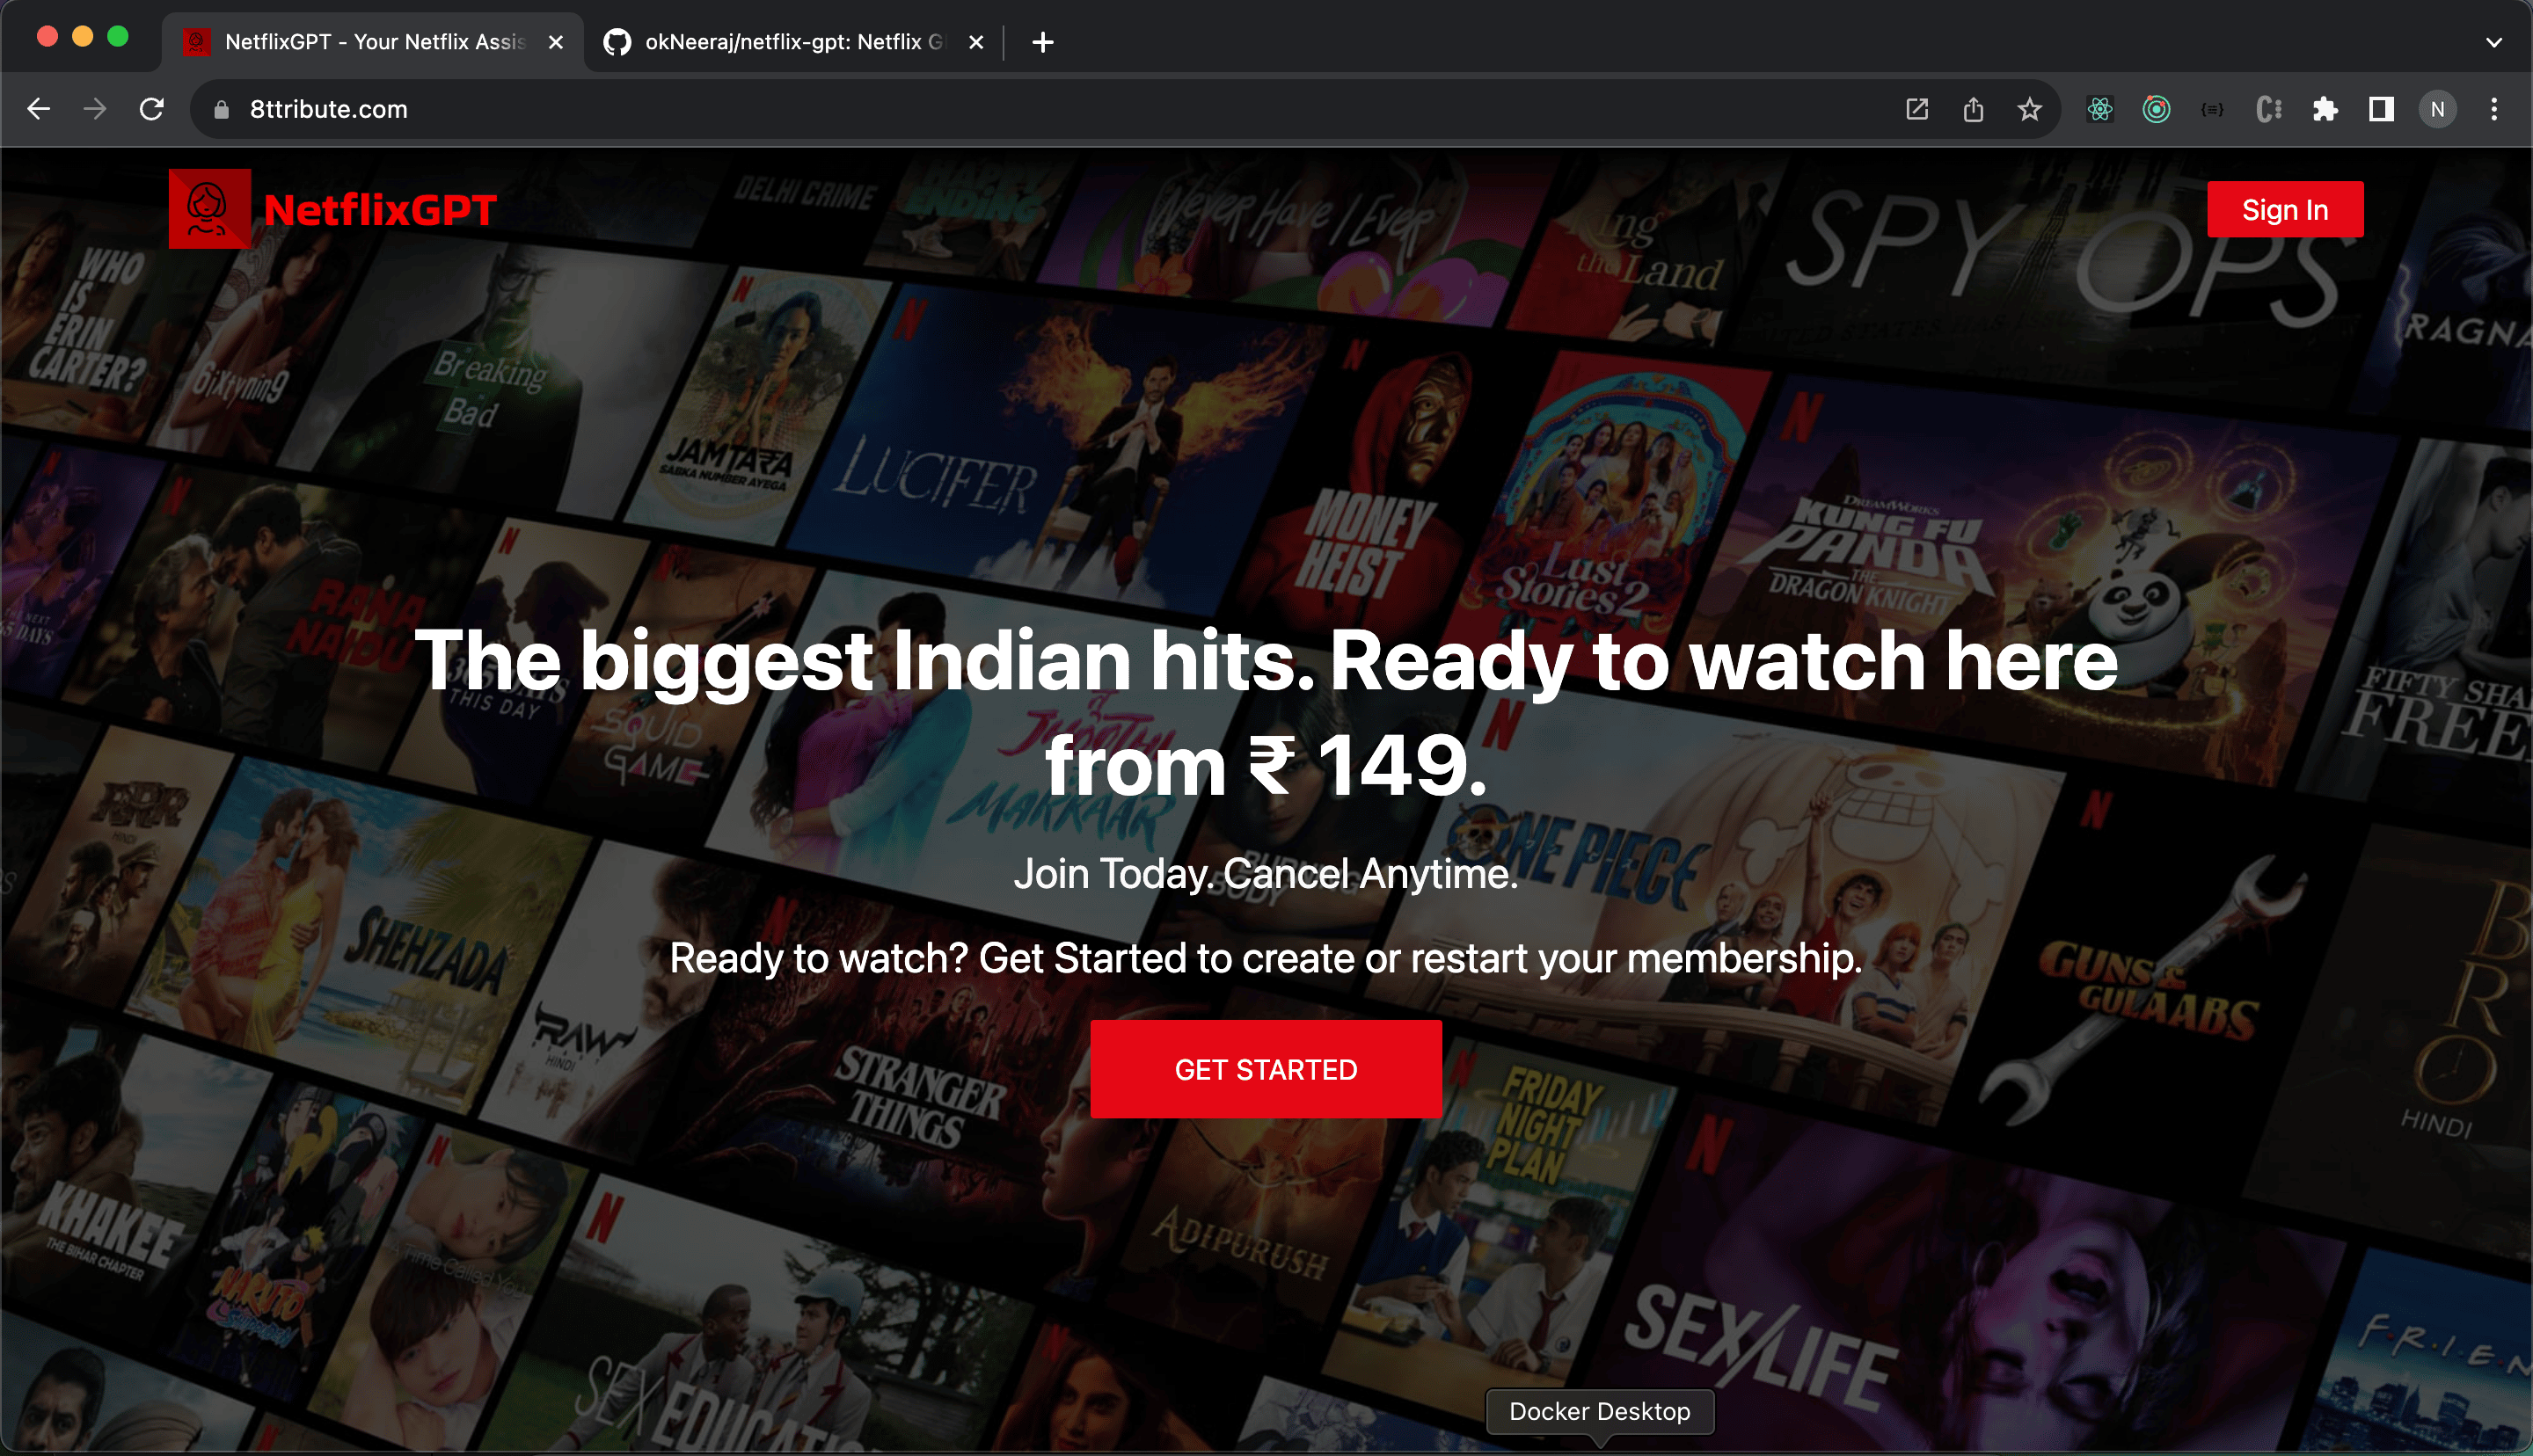Open a new browser tab
Image resolution: width=2533 pixels, height=1456 pixels.
point(1042,42)
